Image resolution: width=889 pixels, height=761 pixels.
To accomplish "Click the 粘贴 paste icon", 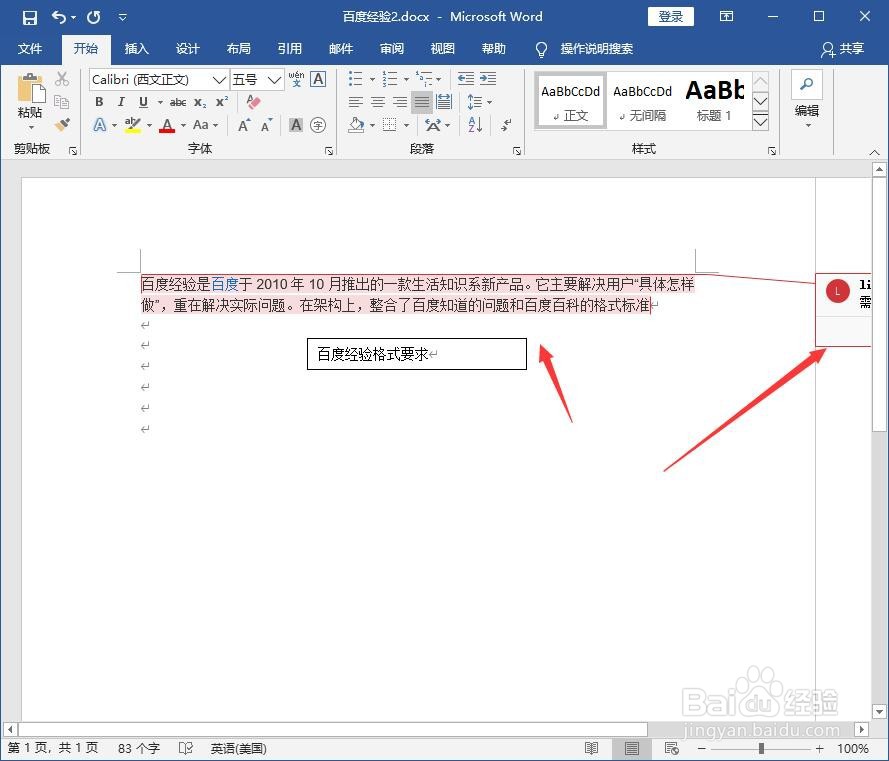I will 31,87.
